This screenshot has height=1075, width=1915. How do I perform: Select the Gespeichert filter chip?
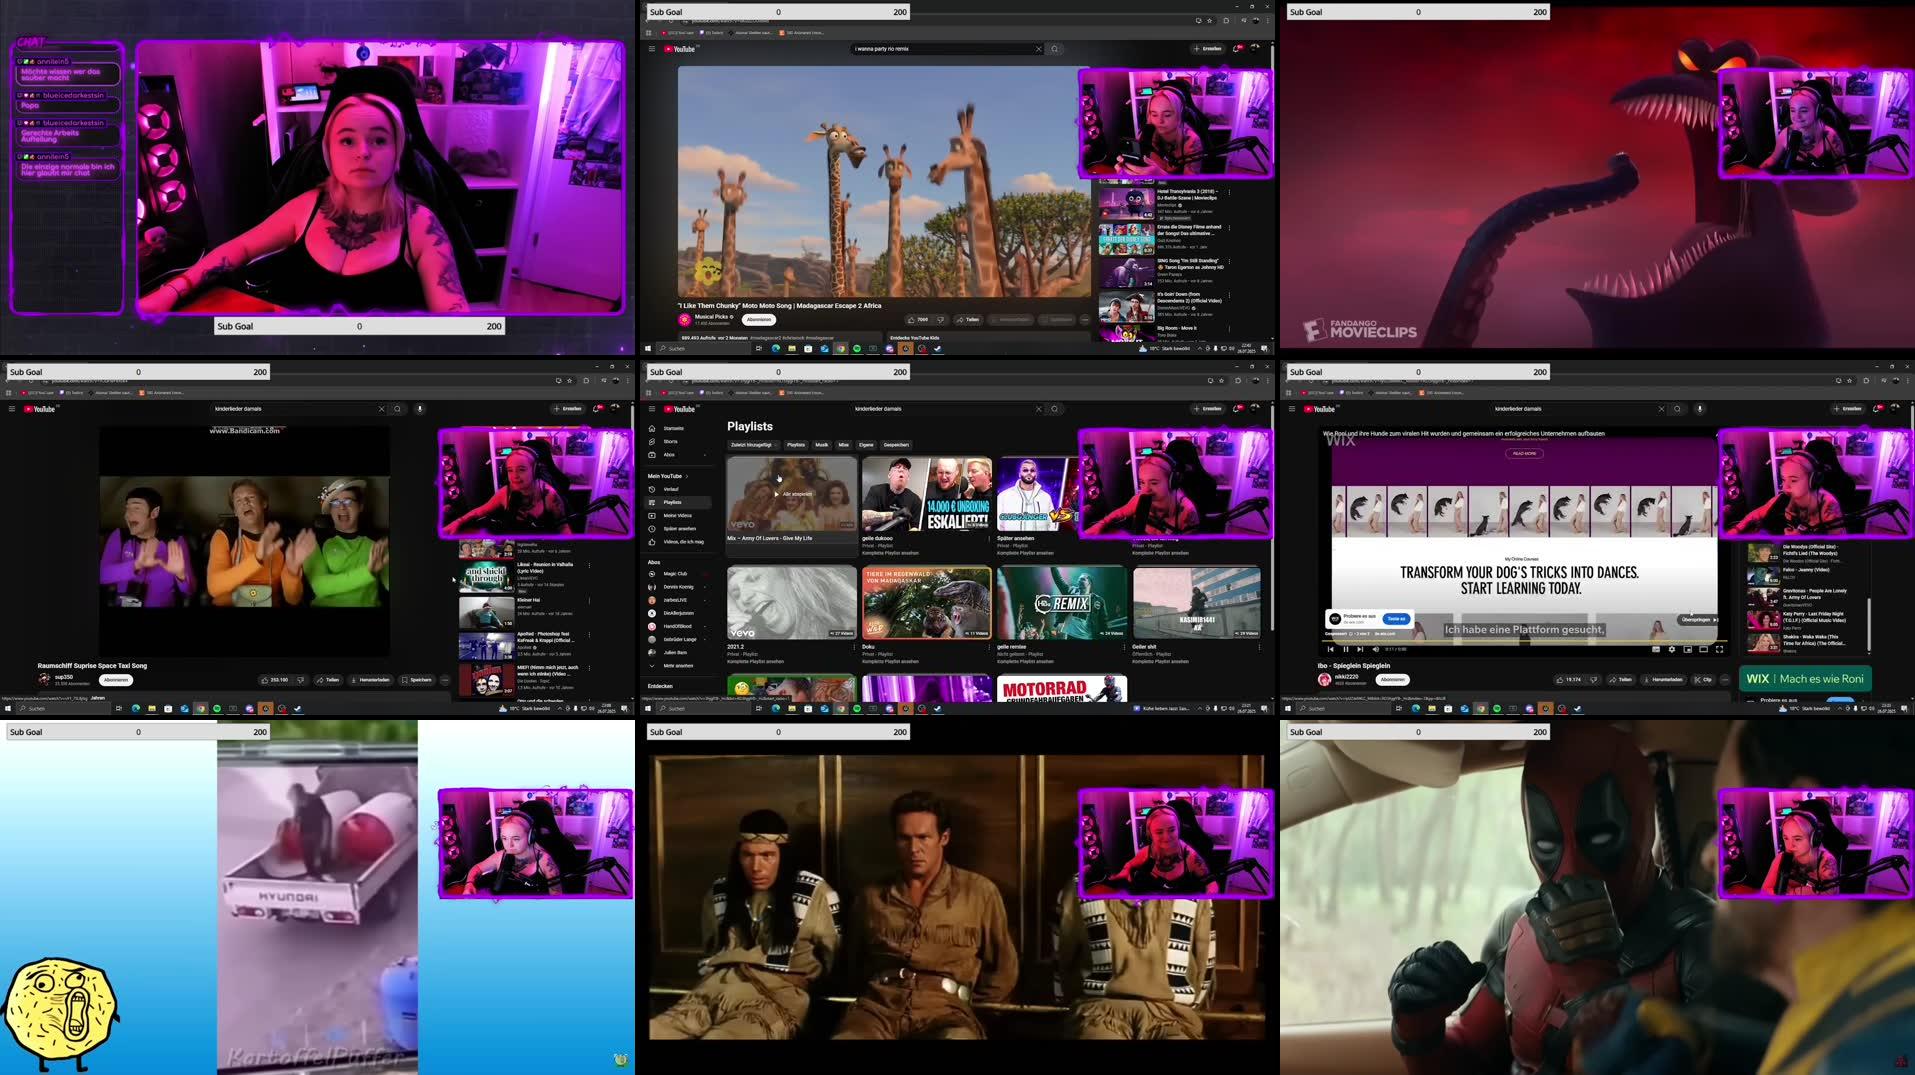point(896,445)
